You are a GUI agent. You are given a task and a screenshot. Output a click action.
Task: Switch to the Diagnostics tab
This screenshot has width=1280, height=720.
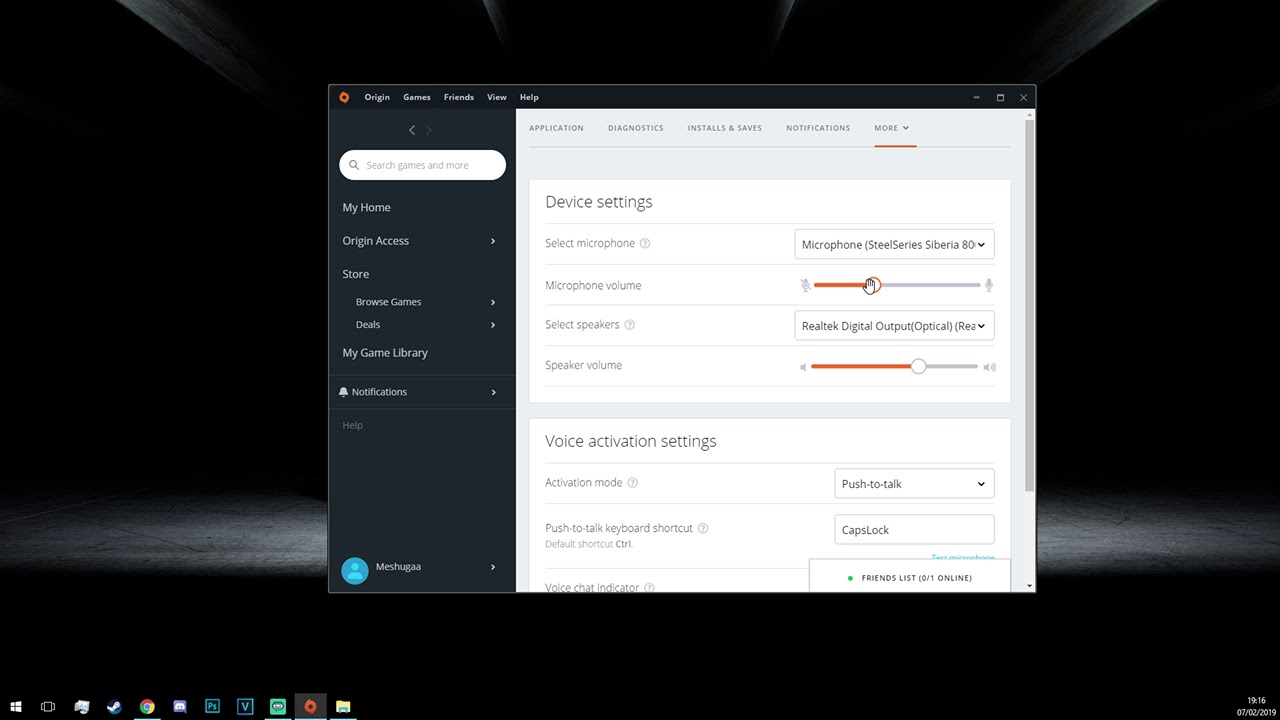click(636, 128)
